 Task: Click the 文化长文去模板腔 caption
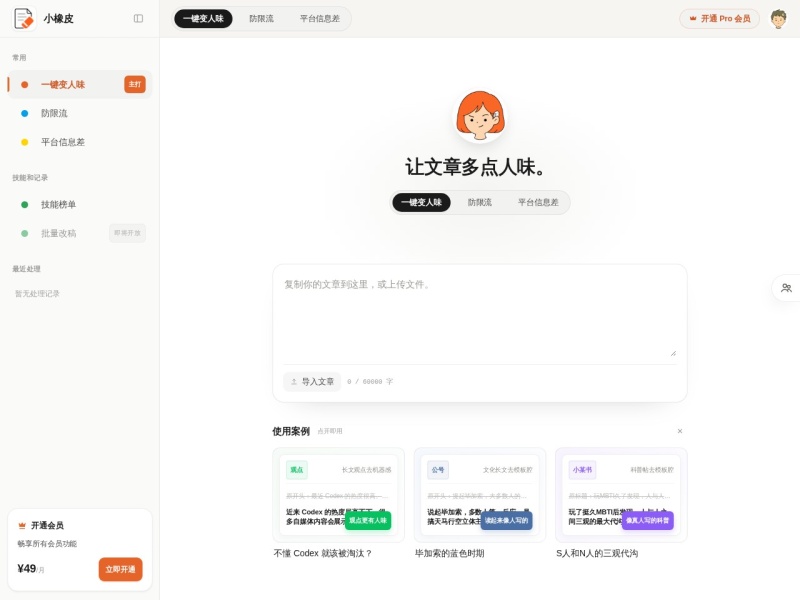[508, 470]
